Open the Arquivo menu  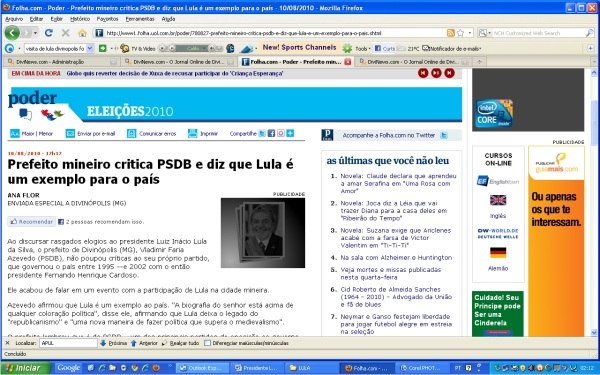pyautogui.click(x=14, y=19)
